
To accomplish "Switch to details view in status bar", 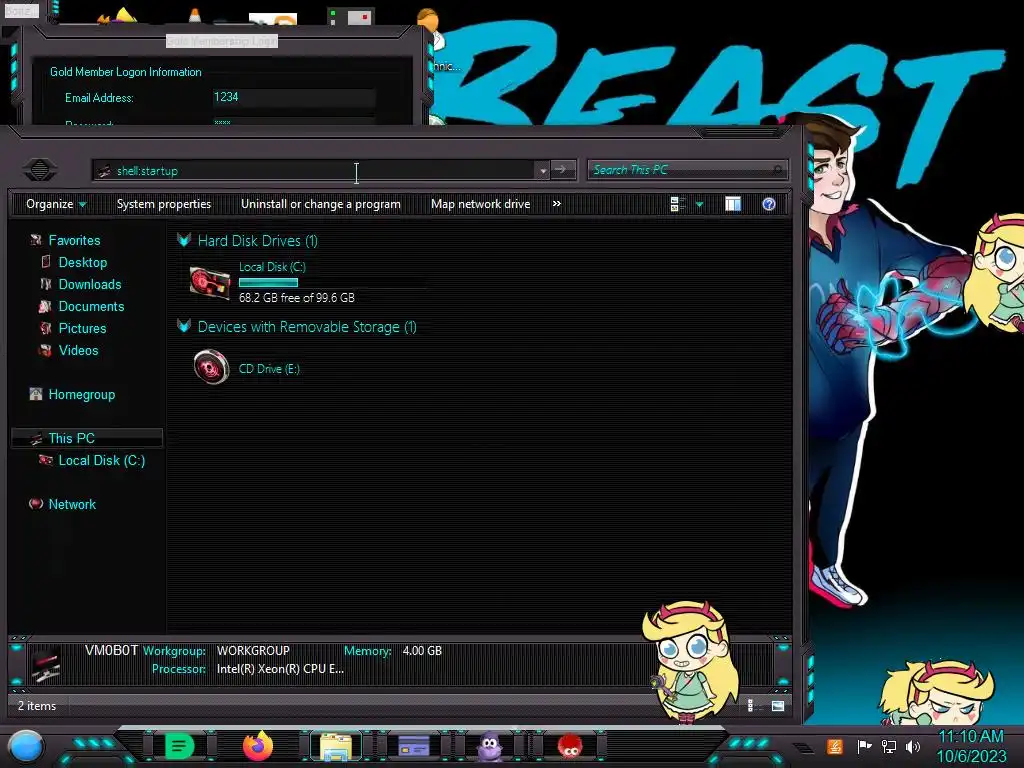I will tap(752, 705).
